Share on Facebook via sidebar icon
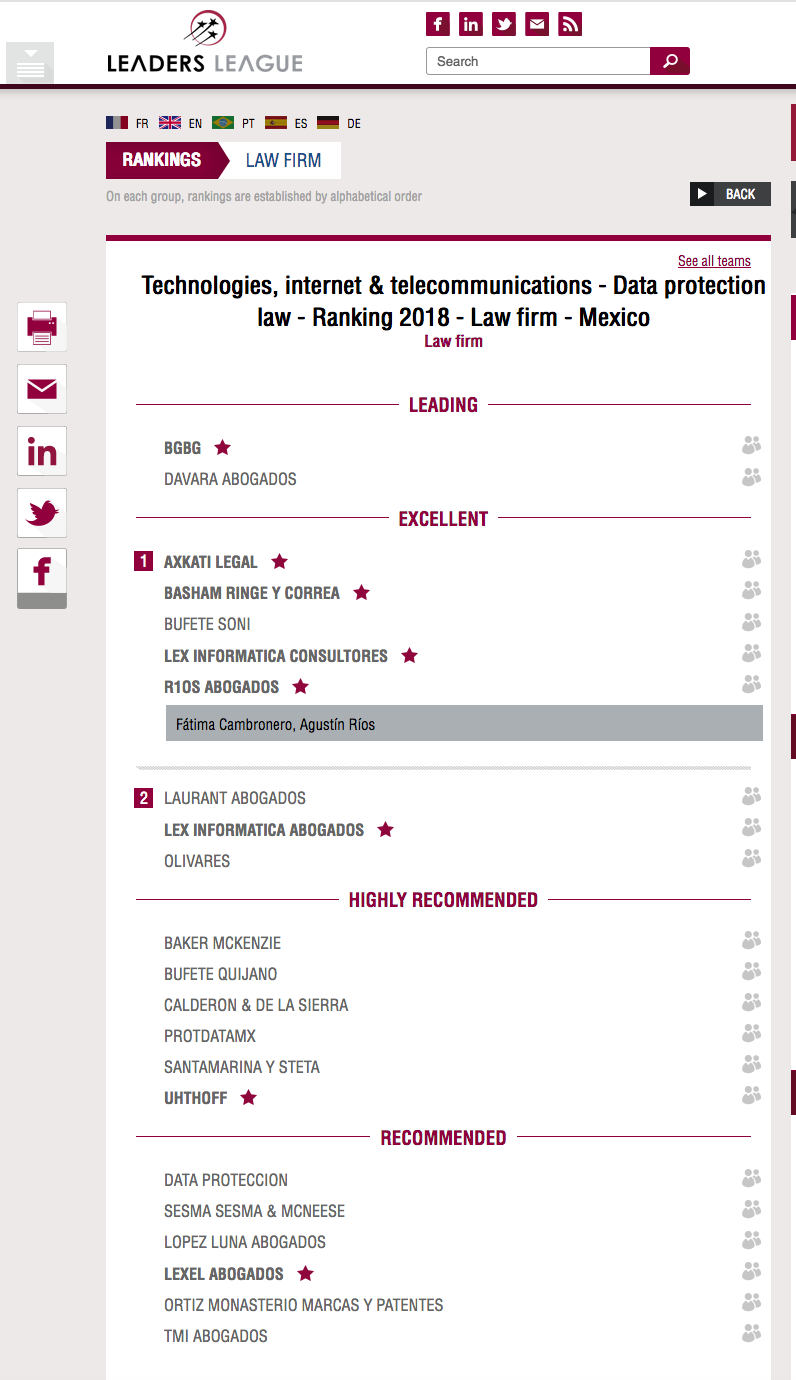This screenshot has width=796, height=1380. [x=42, y=578]
